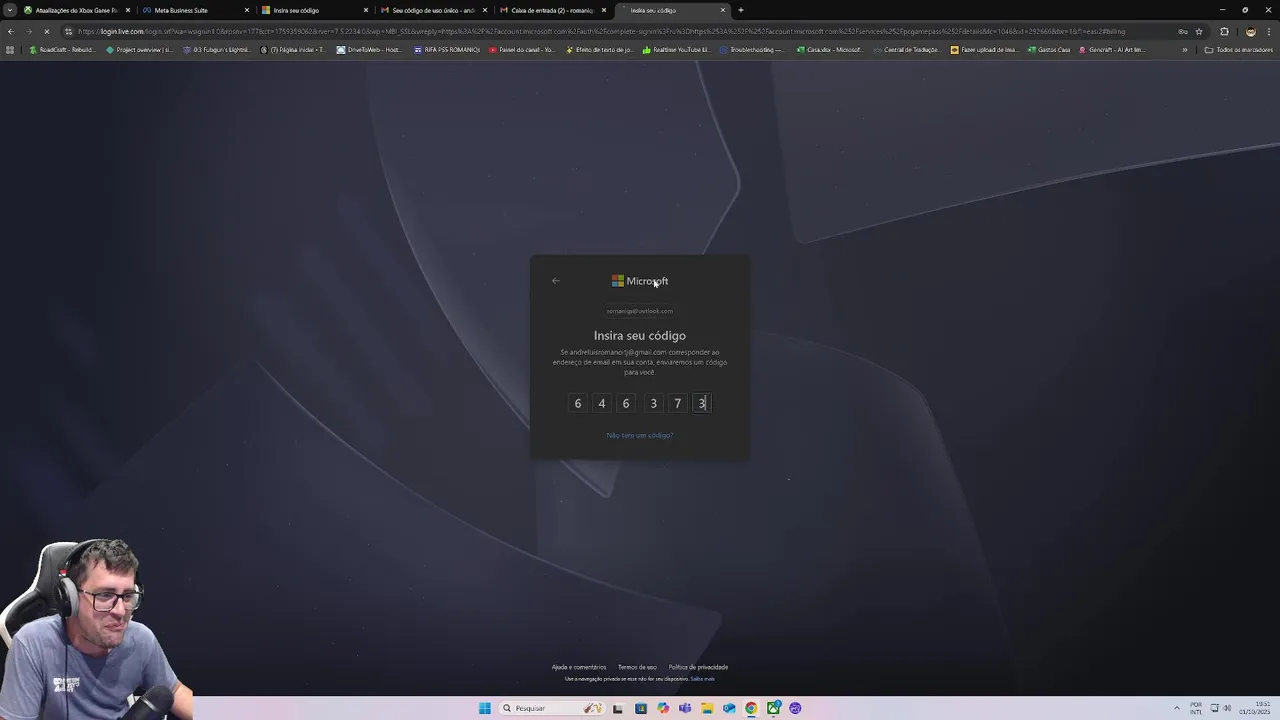1280x720 pixels.
Task: Bookmark this page with the star icon
Action: click(x=1199, y=31)
